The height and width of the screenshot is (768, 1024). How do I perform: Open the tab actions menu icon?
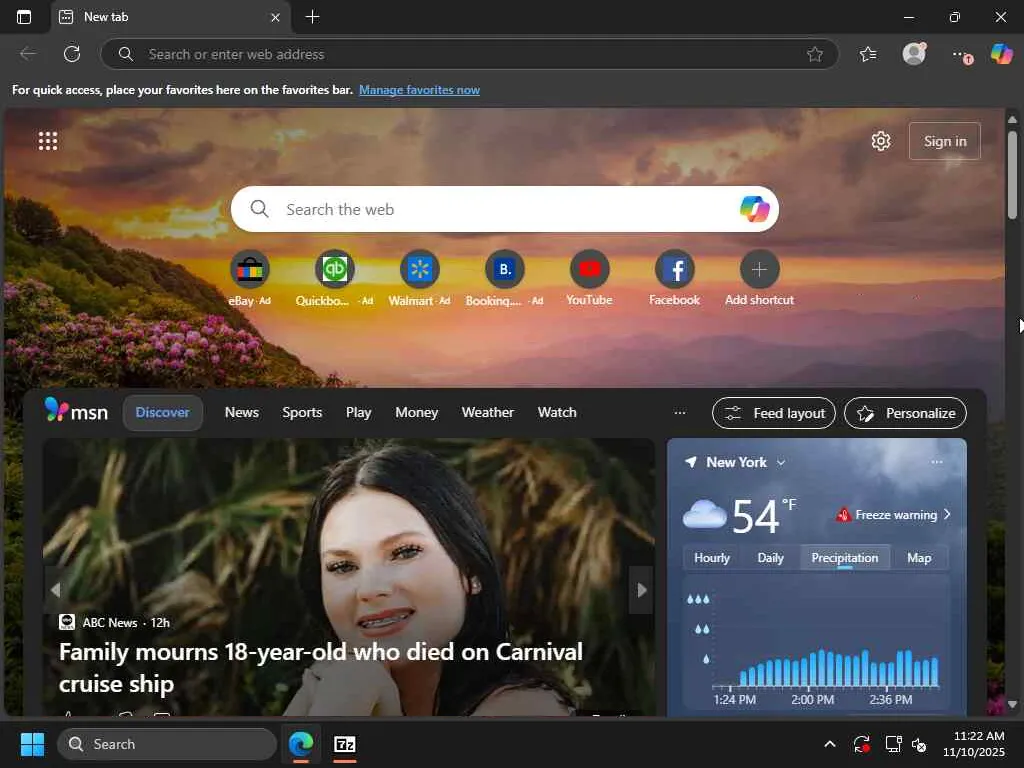click(x=24, y=17)
